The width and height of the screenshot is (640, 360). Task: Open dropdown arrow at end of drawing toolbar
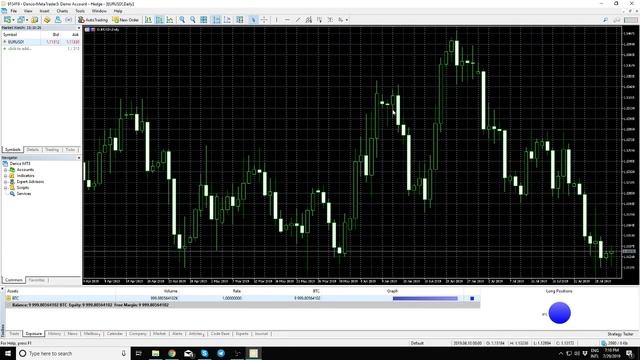(x=347, y=20)
